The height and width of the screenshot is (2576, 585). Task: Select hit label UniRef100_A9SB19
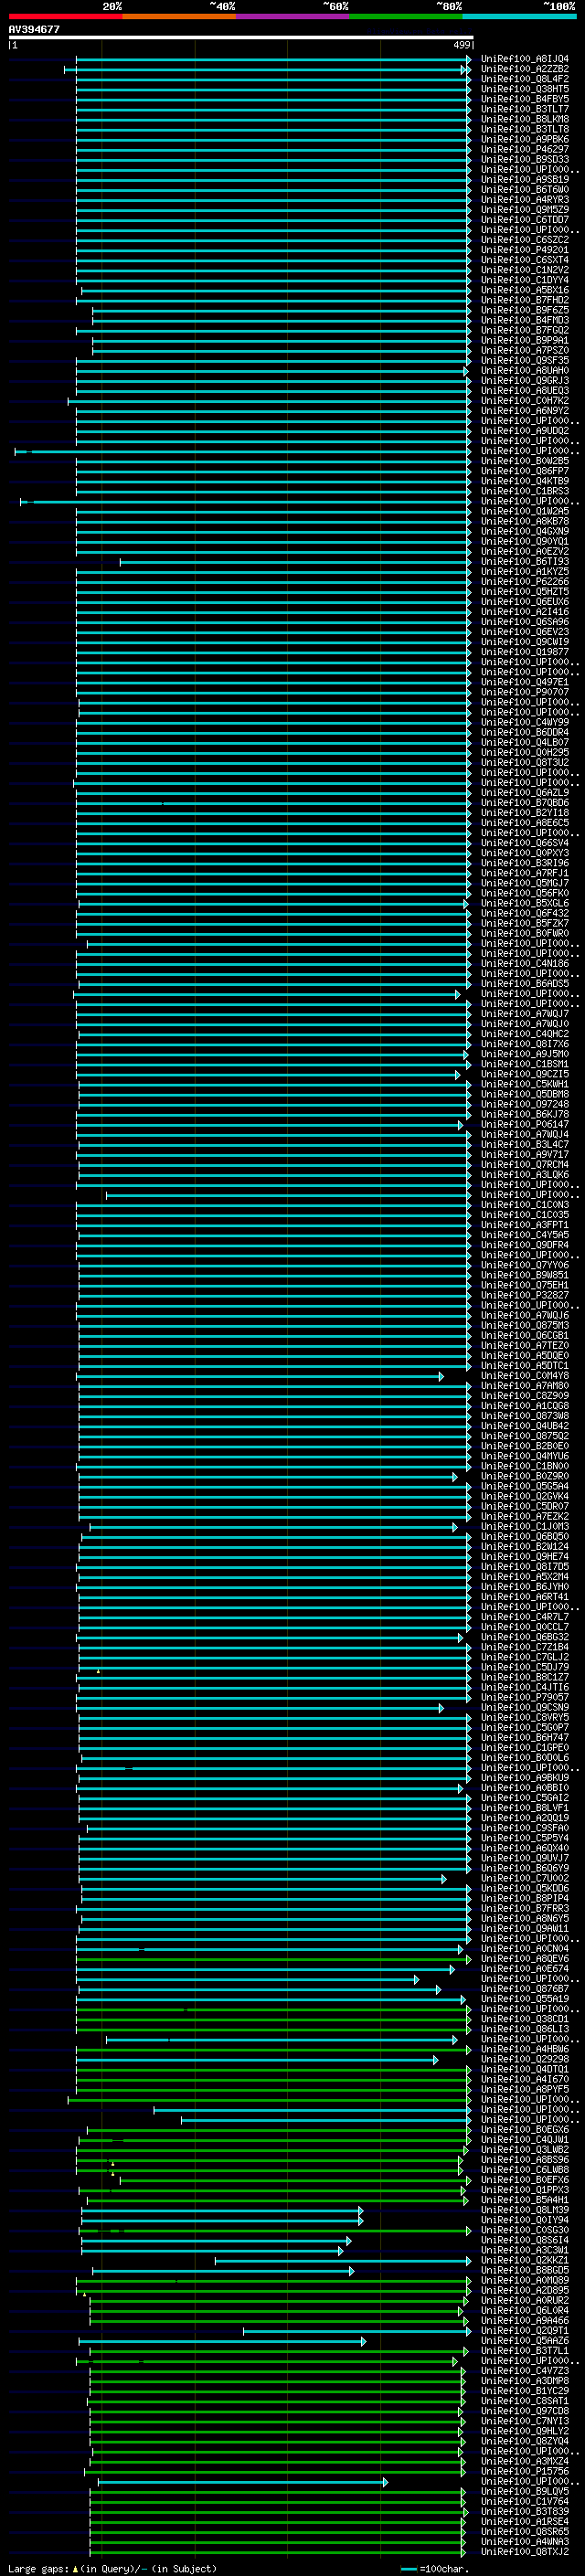pos(524,180)
